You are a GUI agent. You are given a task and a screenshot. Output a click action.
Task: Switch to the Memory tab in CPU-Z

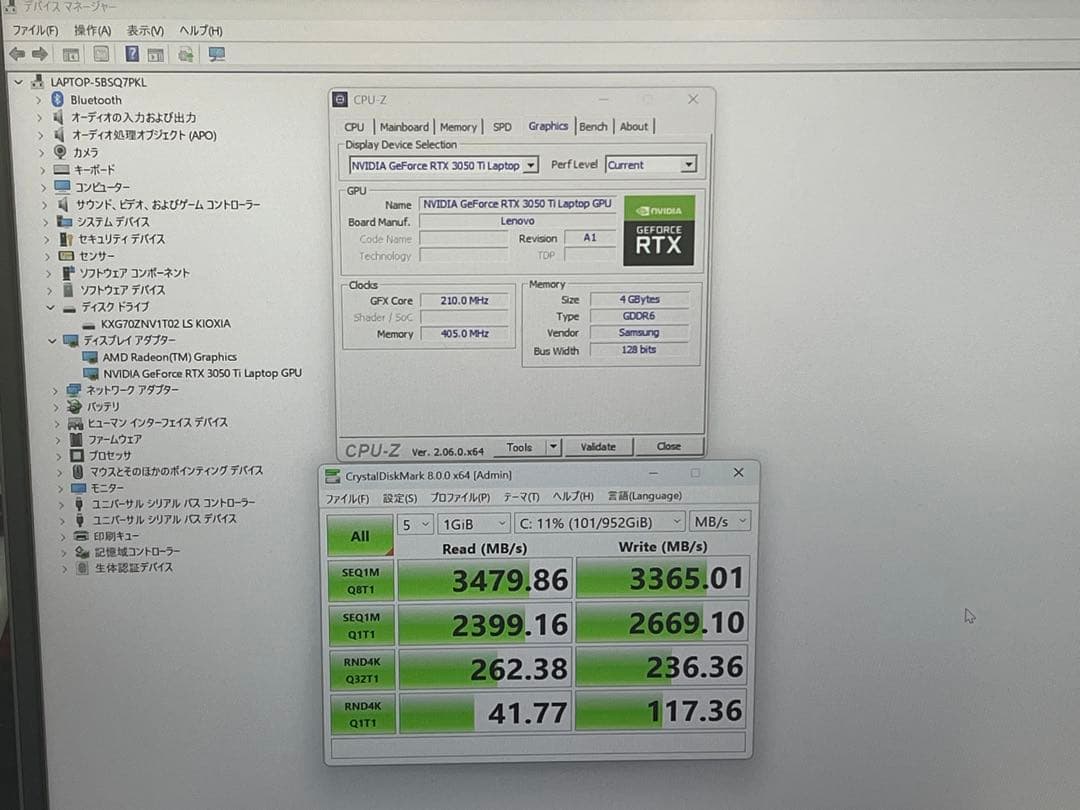[458, 127]
